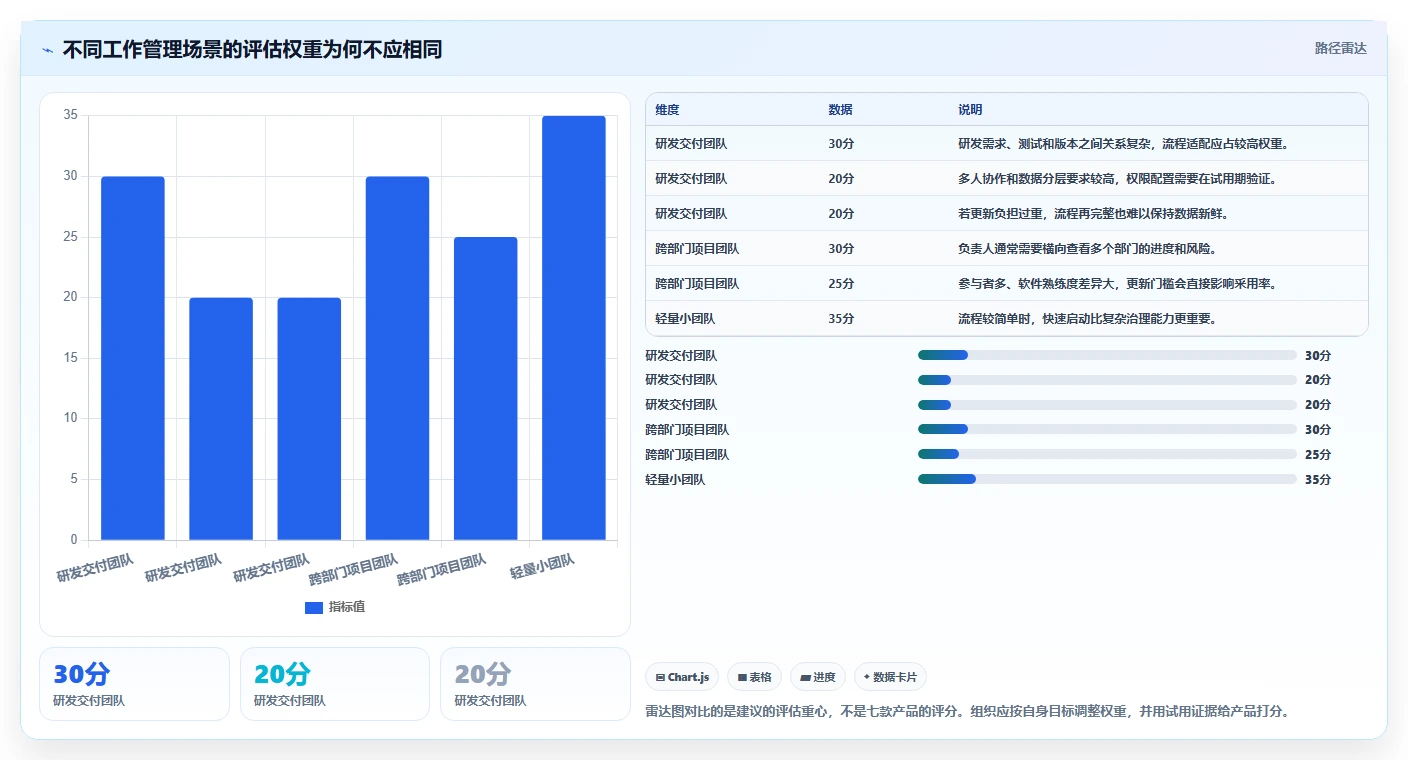Open the grey 20分 研发交付团队 data card
The image size is (1408, 760).
535,684
